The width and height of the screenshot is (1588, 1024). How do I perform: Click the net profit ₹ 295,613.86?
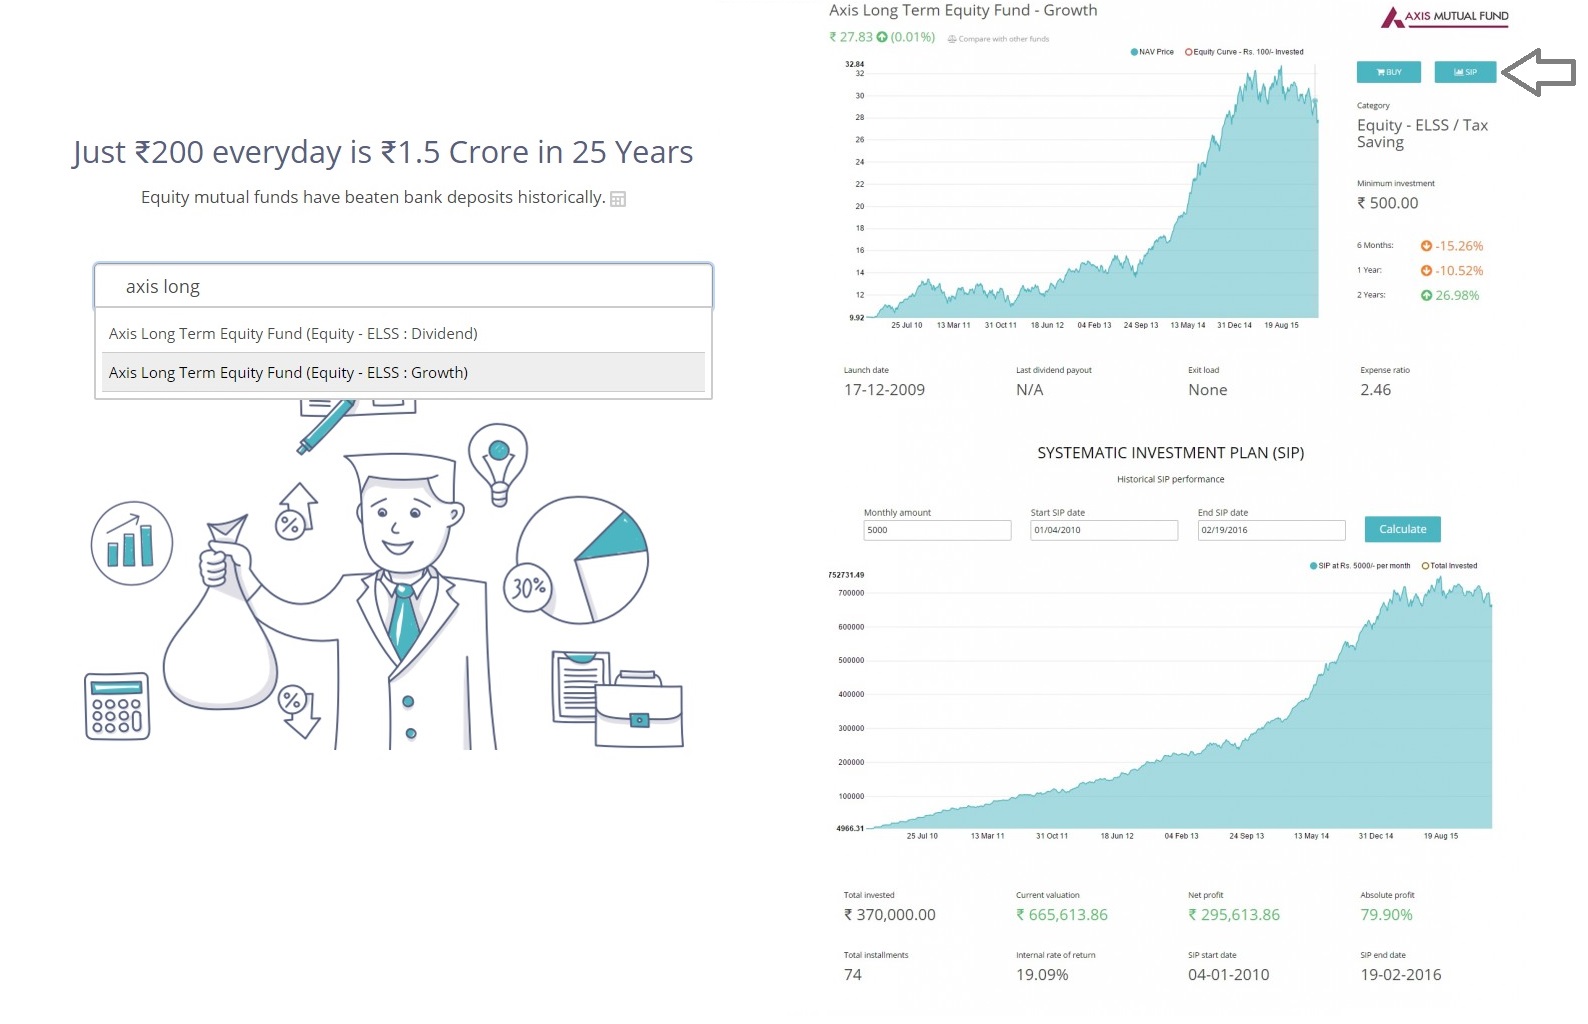pos(1234,915)
